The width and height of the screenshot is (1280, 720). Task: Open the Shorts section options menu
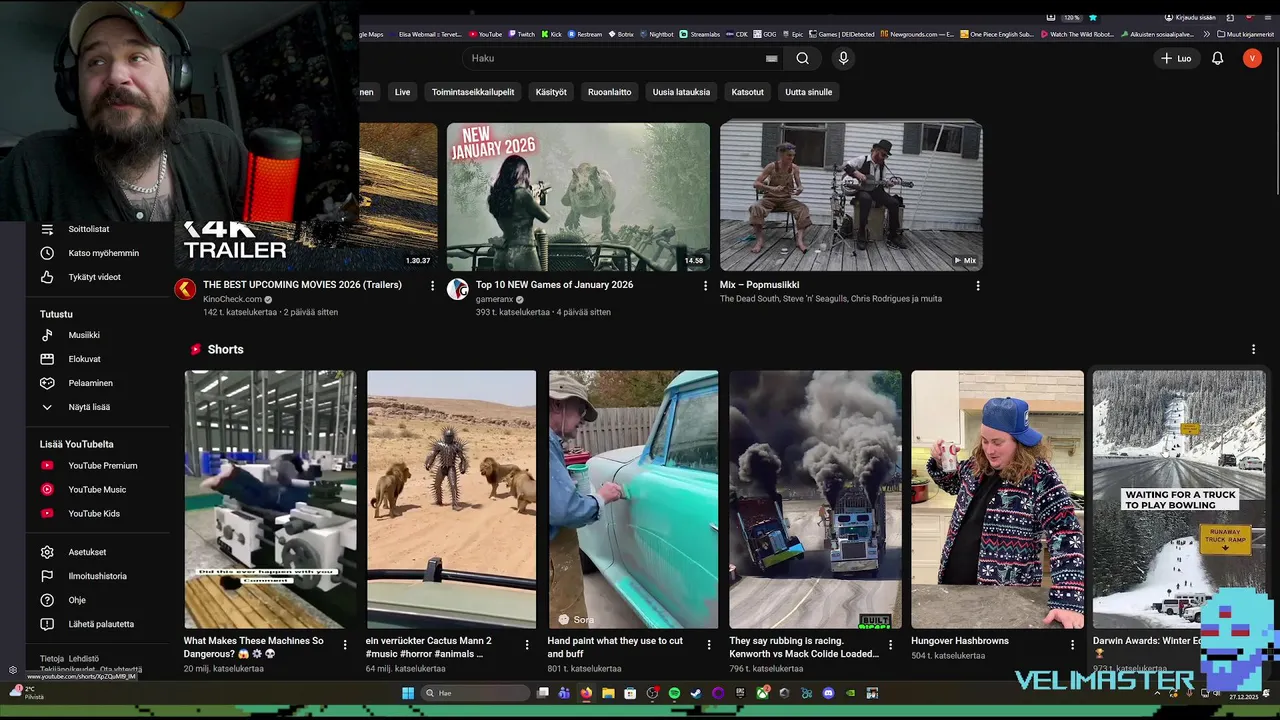coord(1253,350)
